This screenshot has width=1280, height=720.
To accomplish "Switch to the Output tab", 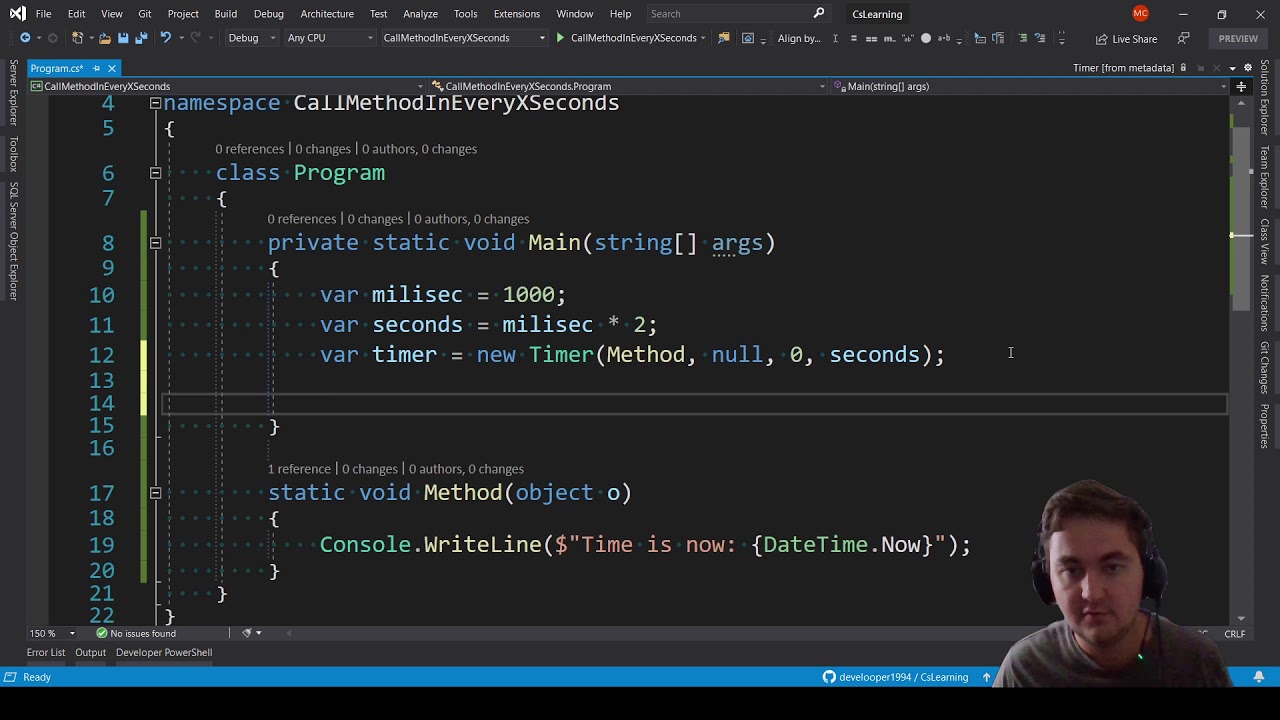I will (90, 652).
